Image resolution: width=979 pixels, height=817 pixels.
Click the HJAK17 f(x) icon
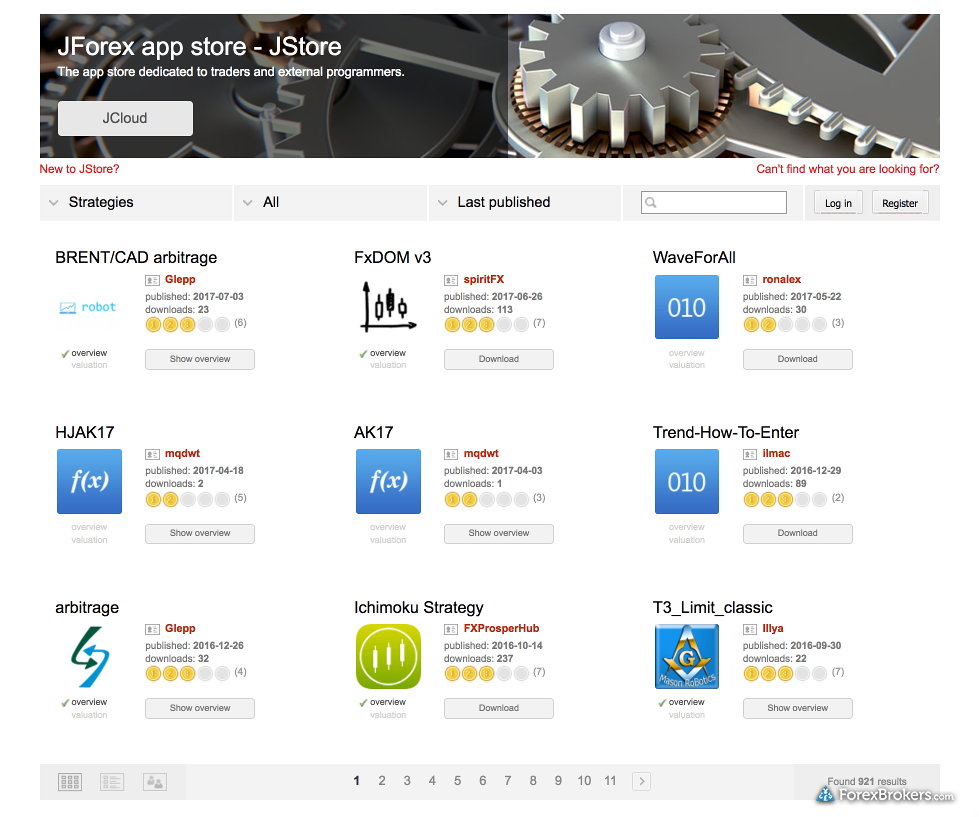pos(89,481)
